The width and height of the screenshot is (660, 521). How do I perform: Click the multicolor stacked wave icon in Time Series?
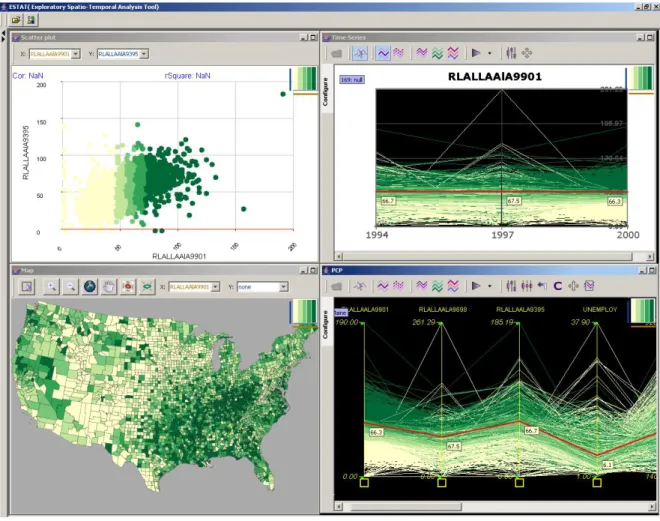tap(453, 53)
